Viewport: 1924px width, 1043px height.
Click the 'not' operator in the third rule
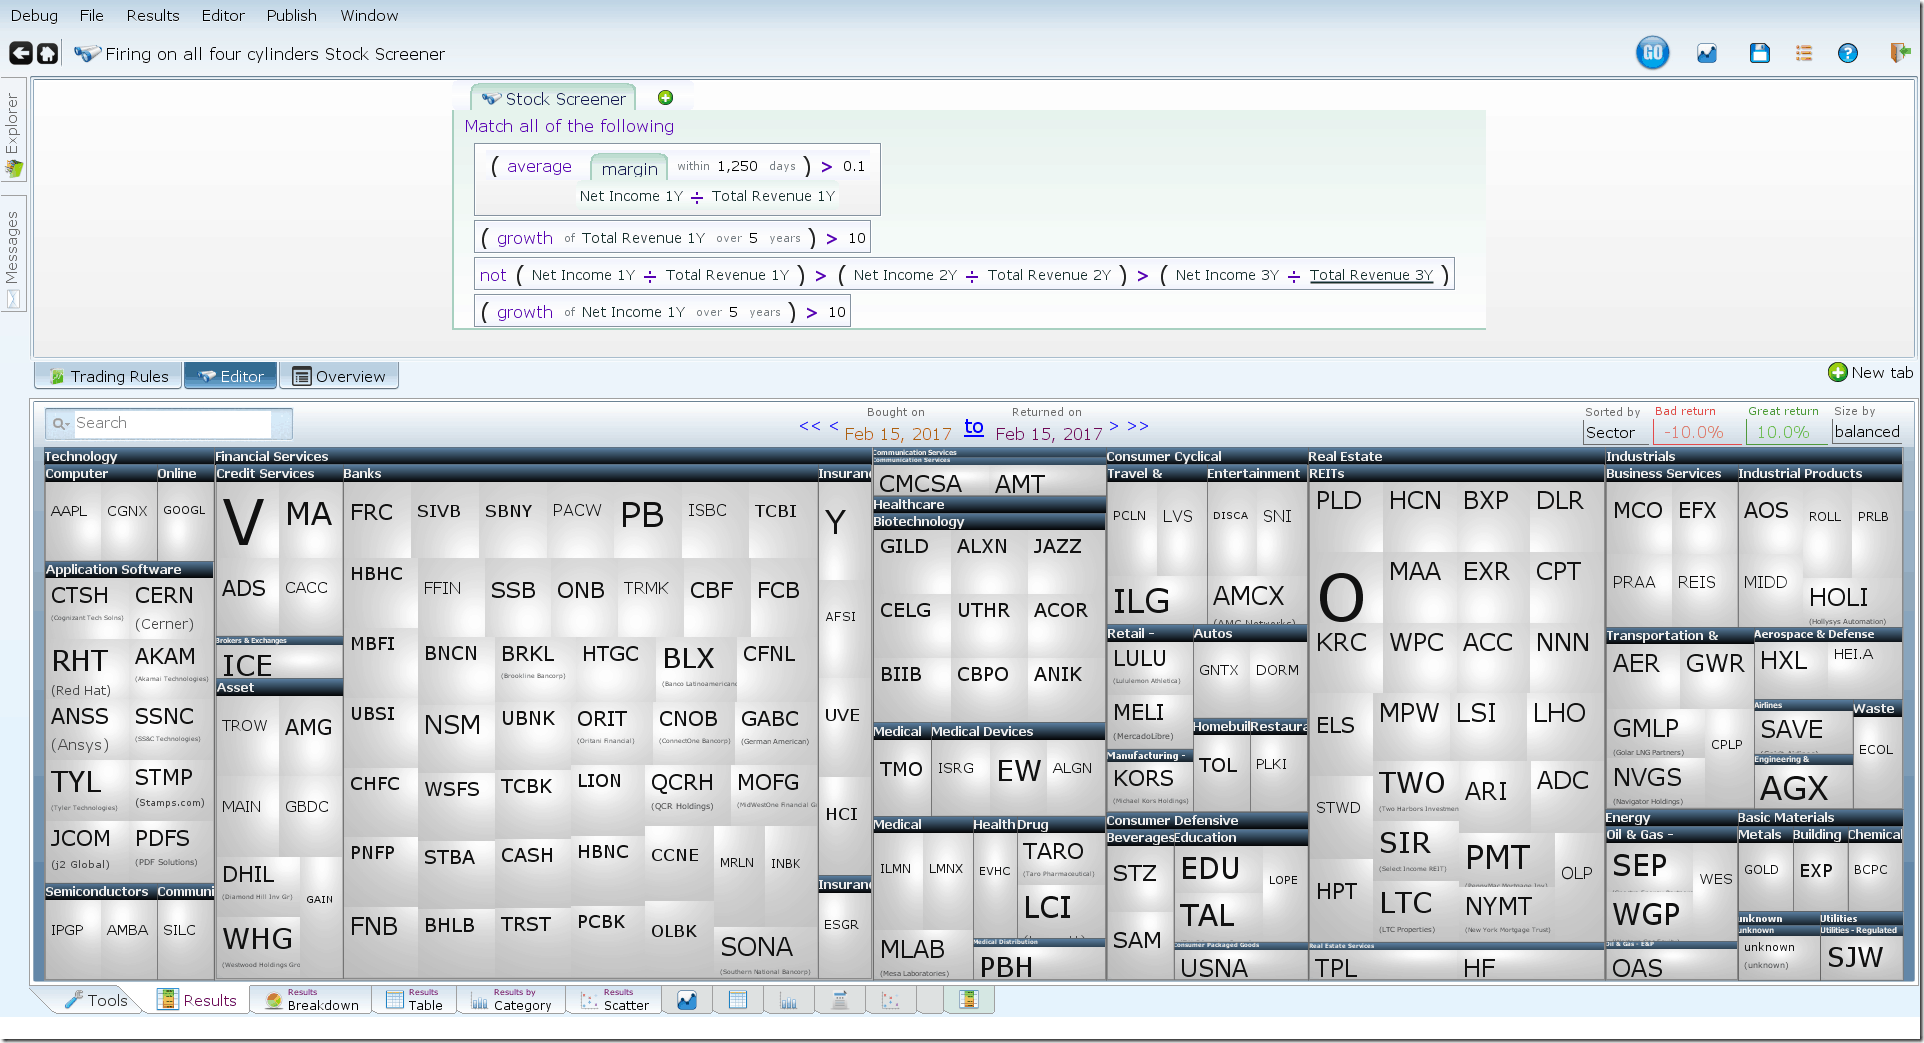pyautogui.click(x=493, y=275)
